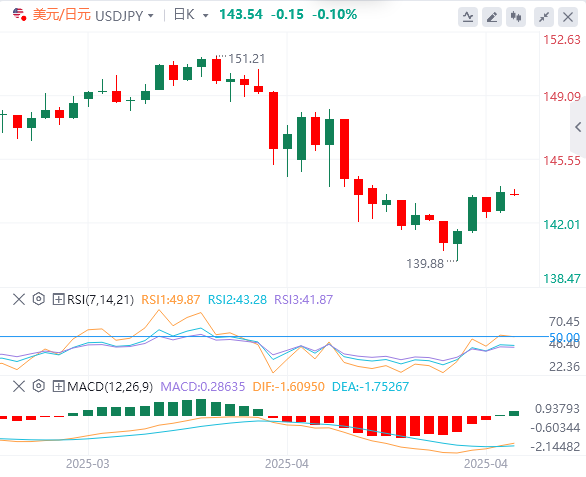Screen dimensions: 586x477
Task: Remove the MACD indicator with its X
Action: [19, 386]
